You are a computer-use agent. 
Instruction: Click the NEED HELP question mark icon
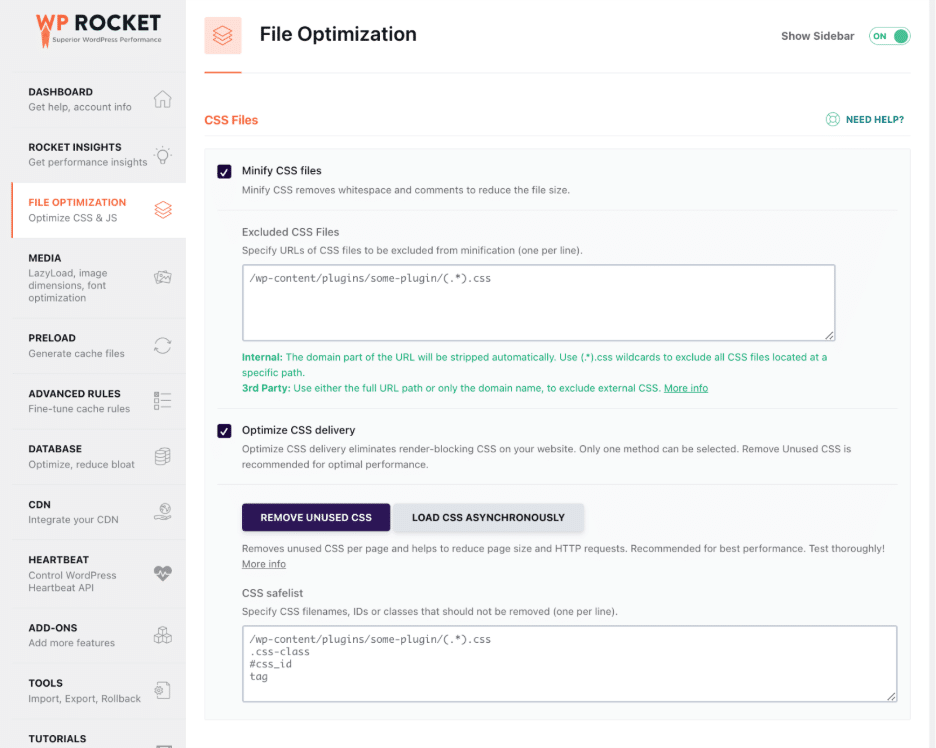click(x=832, y=118)
